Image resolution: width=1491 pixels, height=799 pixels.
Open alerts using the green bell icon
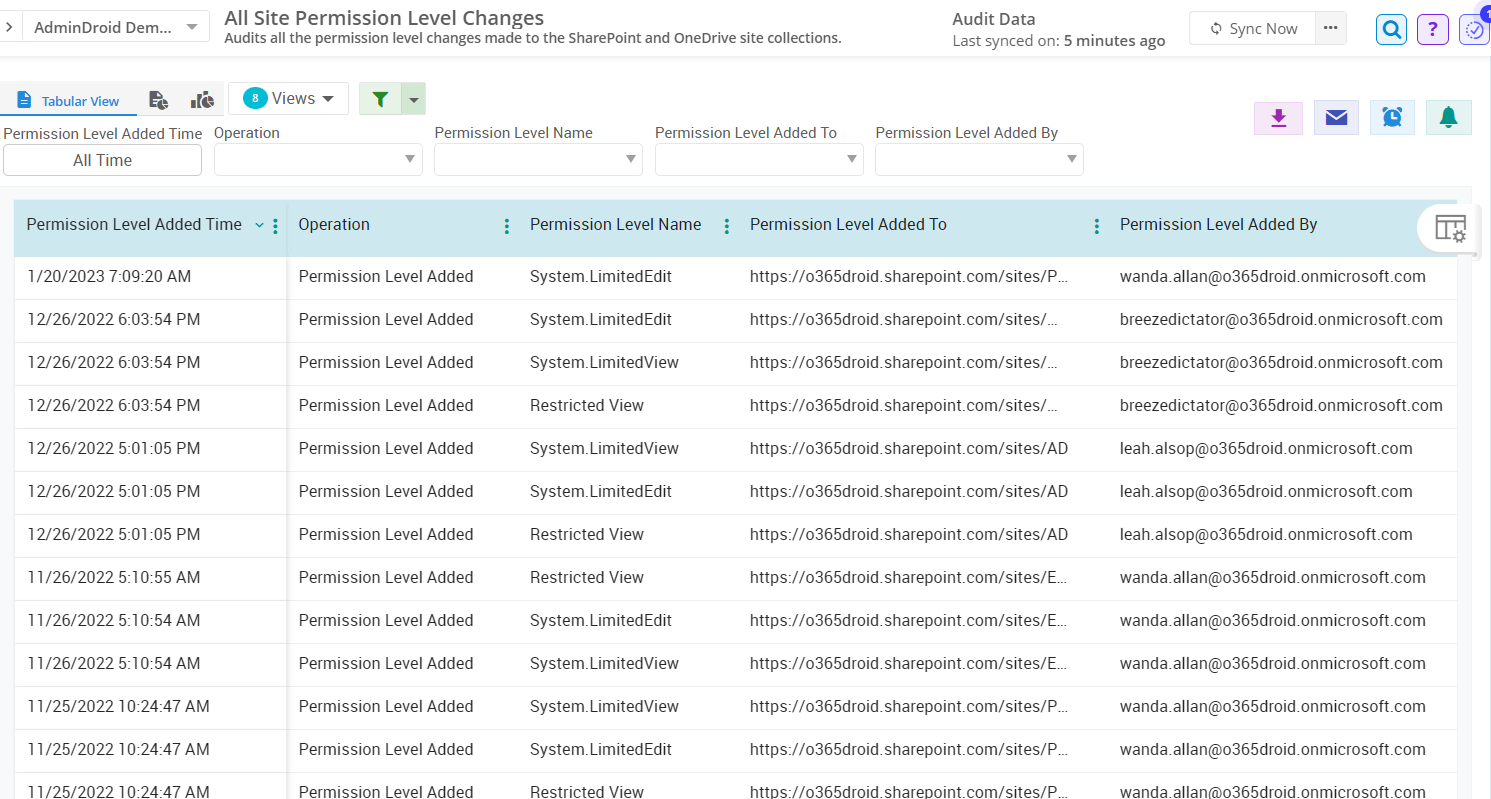pos(1448,117)
